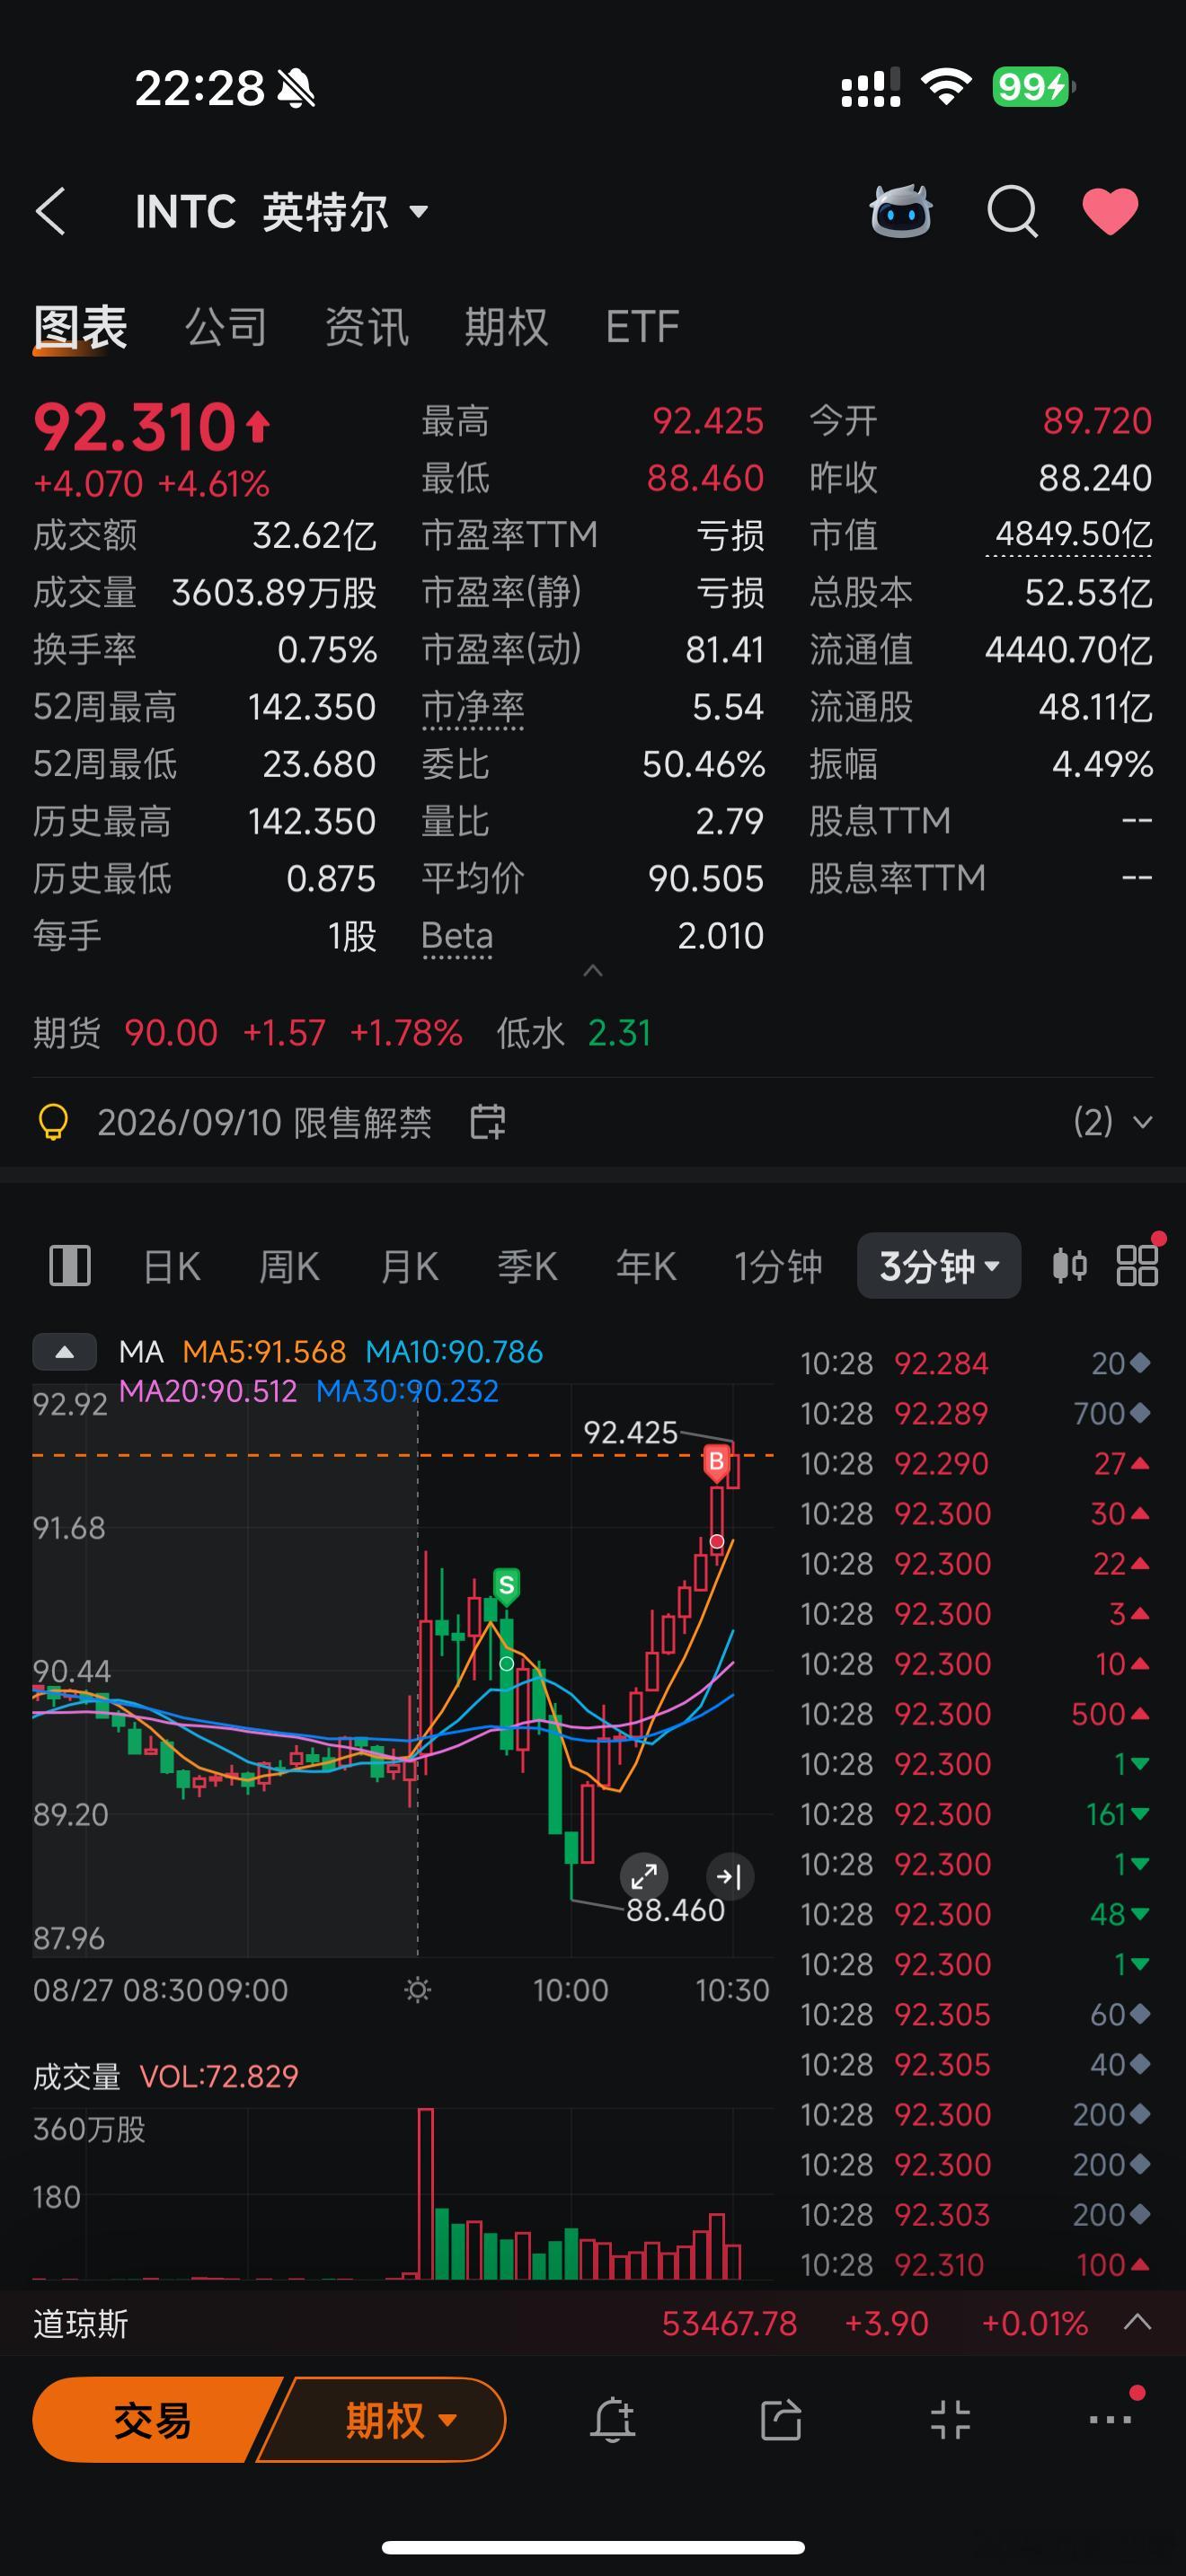
Task: Tap the S sell marker on chart
Action: 507,1585
